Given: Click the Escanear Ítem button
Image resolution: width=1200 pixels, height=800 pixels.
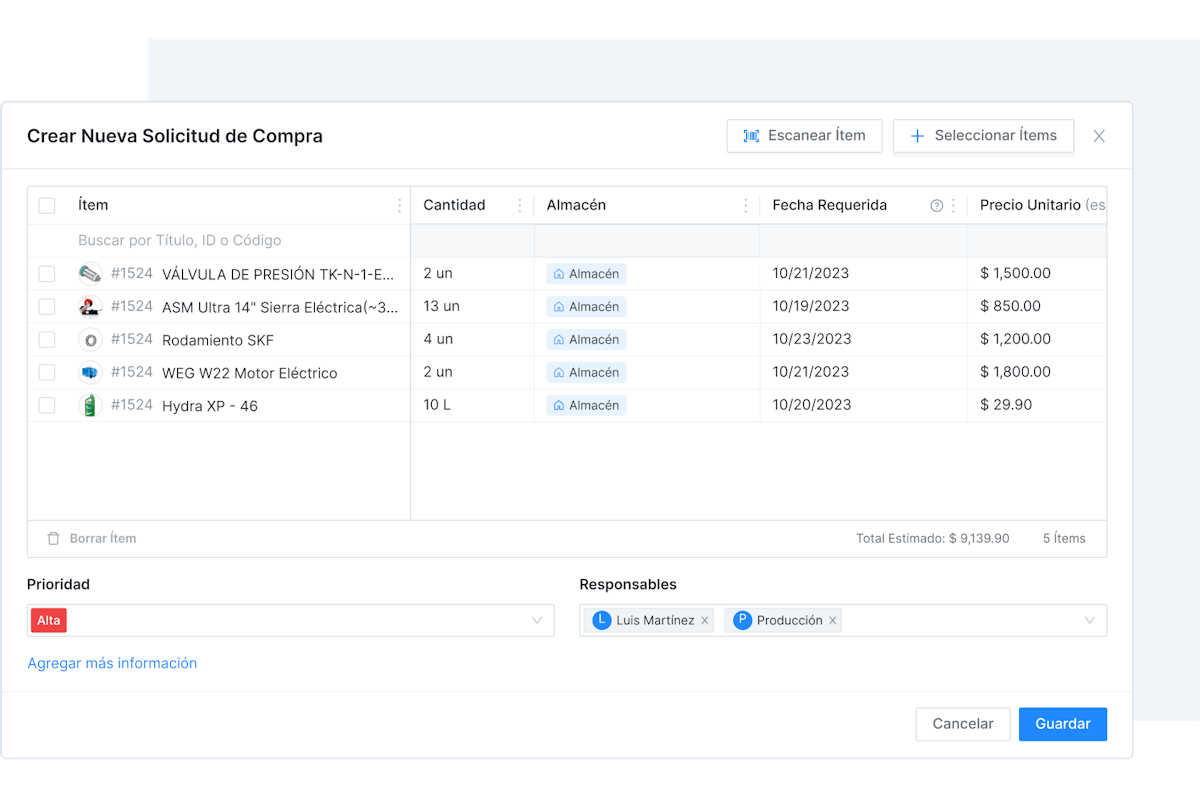Looking at the screenshot, I should (x=804, y=136).
